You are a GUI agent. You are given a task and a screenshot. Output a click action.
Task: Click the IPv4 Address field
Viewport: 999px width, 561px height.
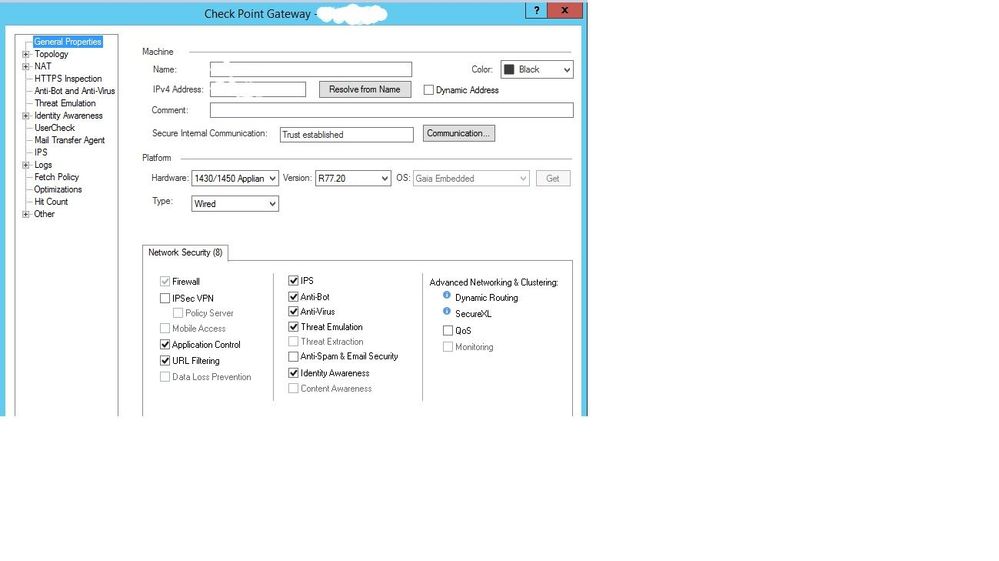pos(258,90)
